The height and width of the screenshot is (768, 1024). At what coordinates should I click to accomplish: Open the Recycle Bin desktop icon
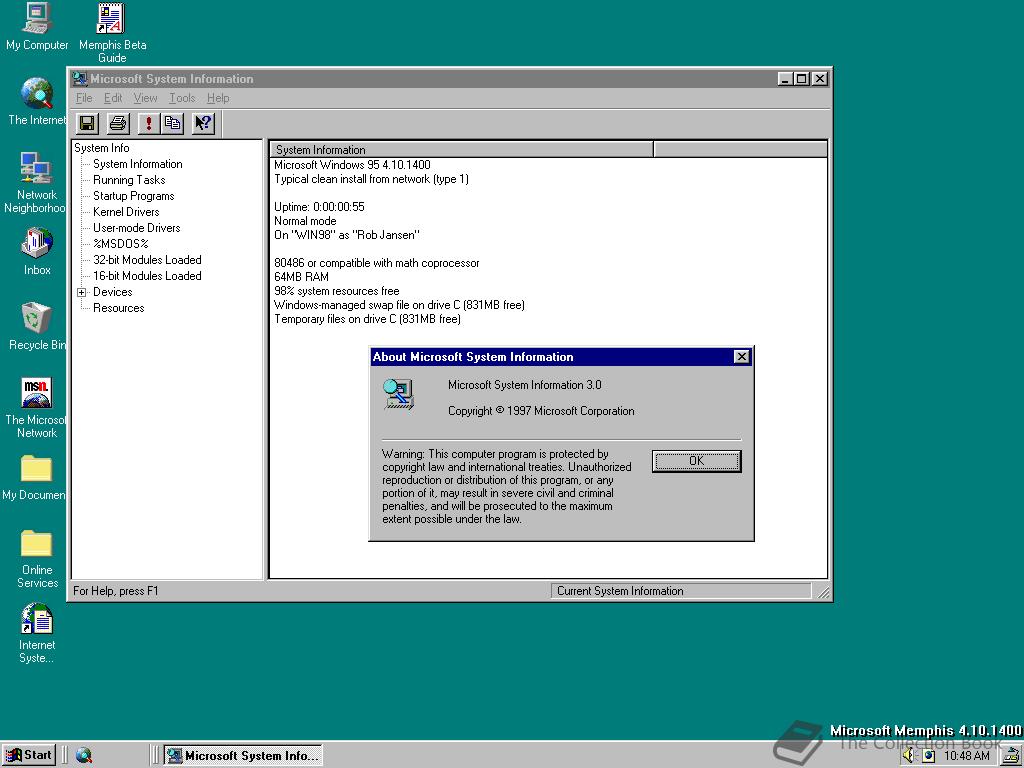36,320
